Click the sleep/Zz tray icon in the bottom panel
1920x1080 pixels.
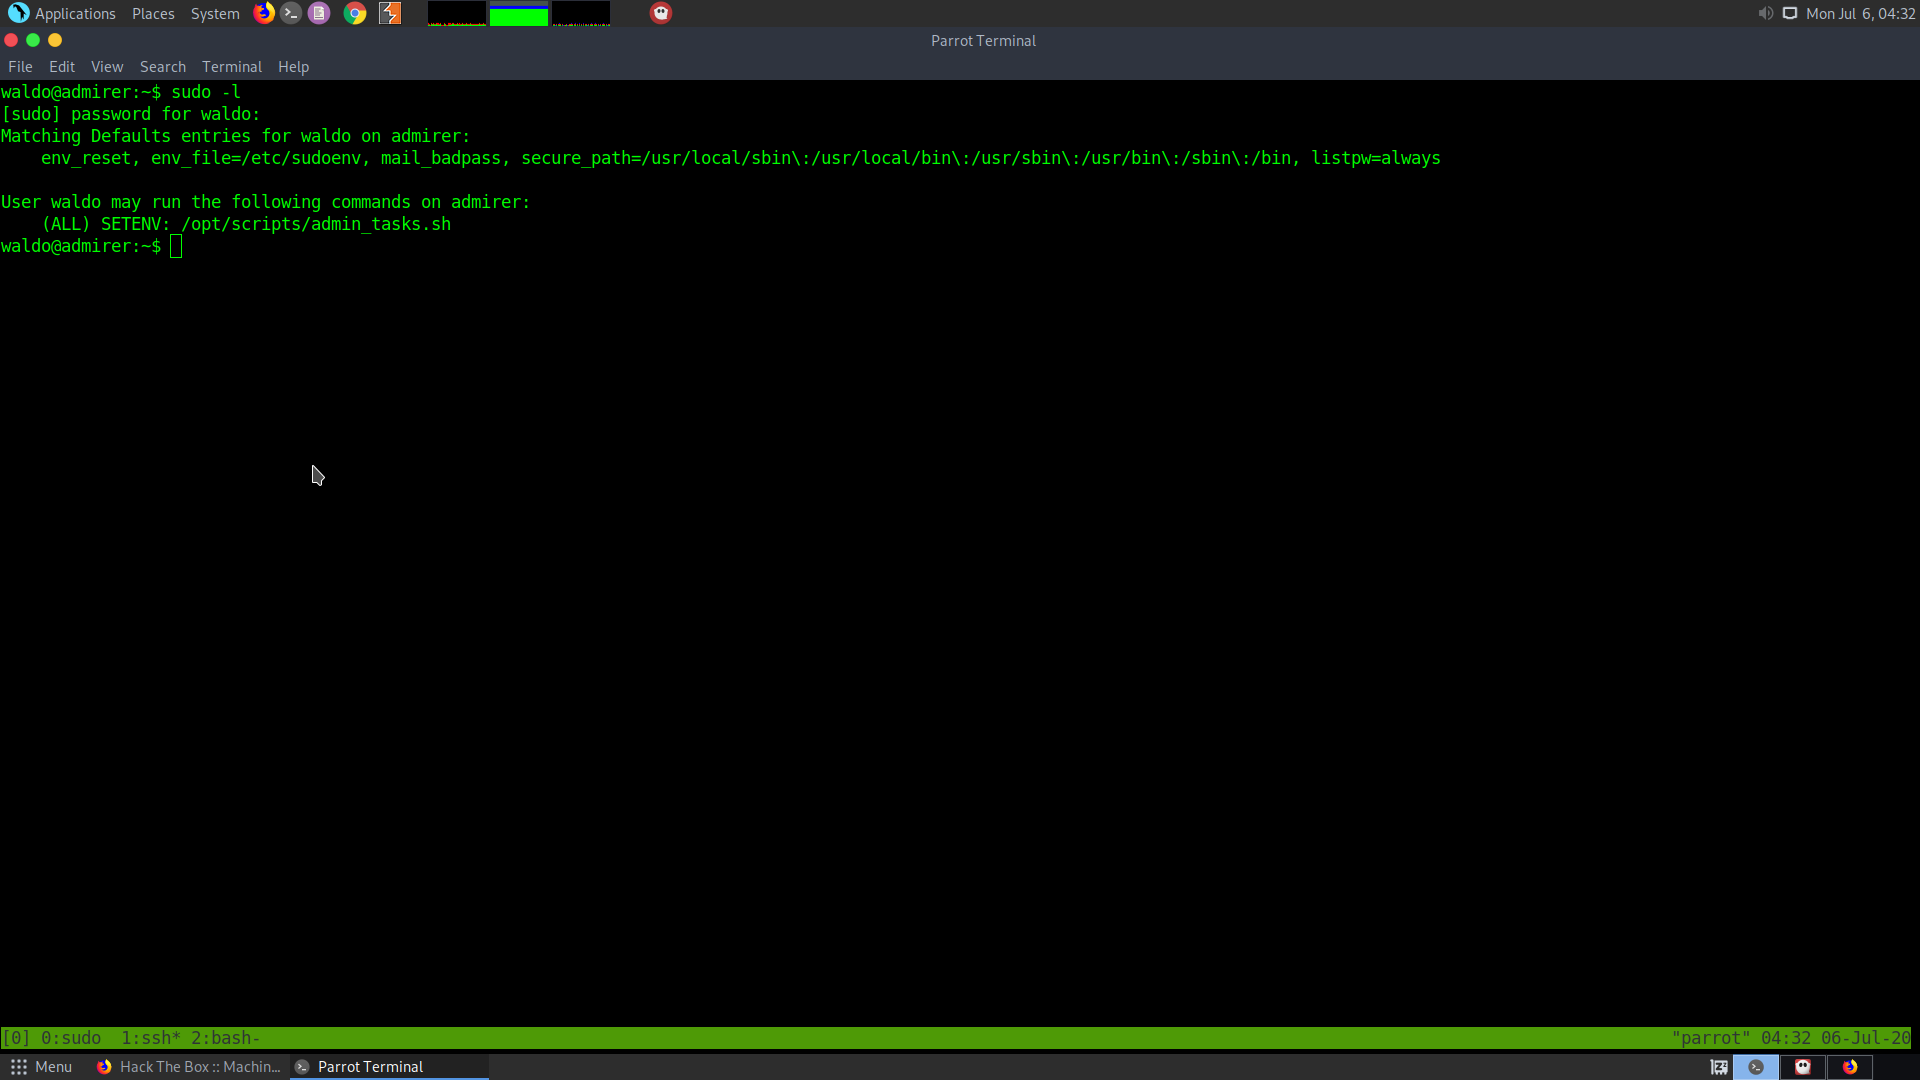pyautogui.click(x=1719, y=1067)
